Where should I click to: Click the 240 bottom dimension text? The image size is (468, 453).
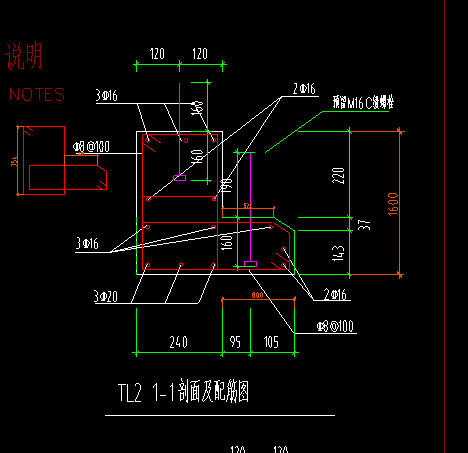tap(179, 342)
